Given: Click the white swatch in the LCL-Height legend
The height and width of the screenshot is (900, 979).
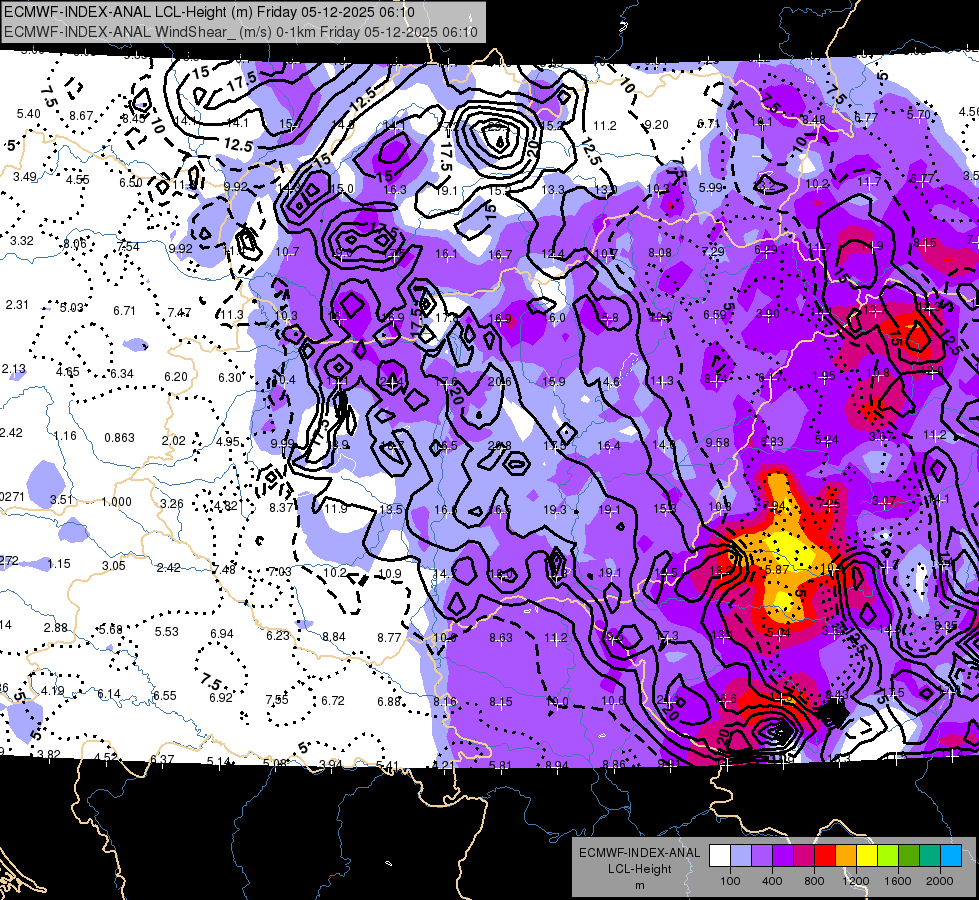Looking at the screenshot, I should [x=720, y=856].
